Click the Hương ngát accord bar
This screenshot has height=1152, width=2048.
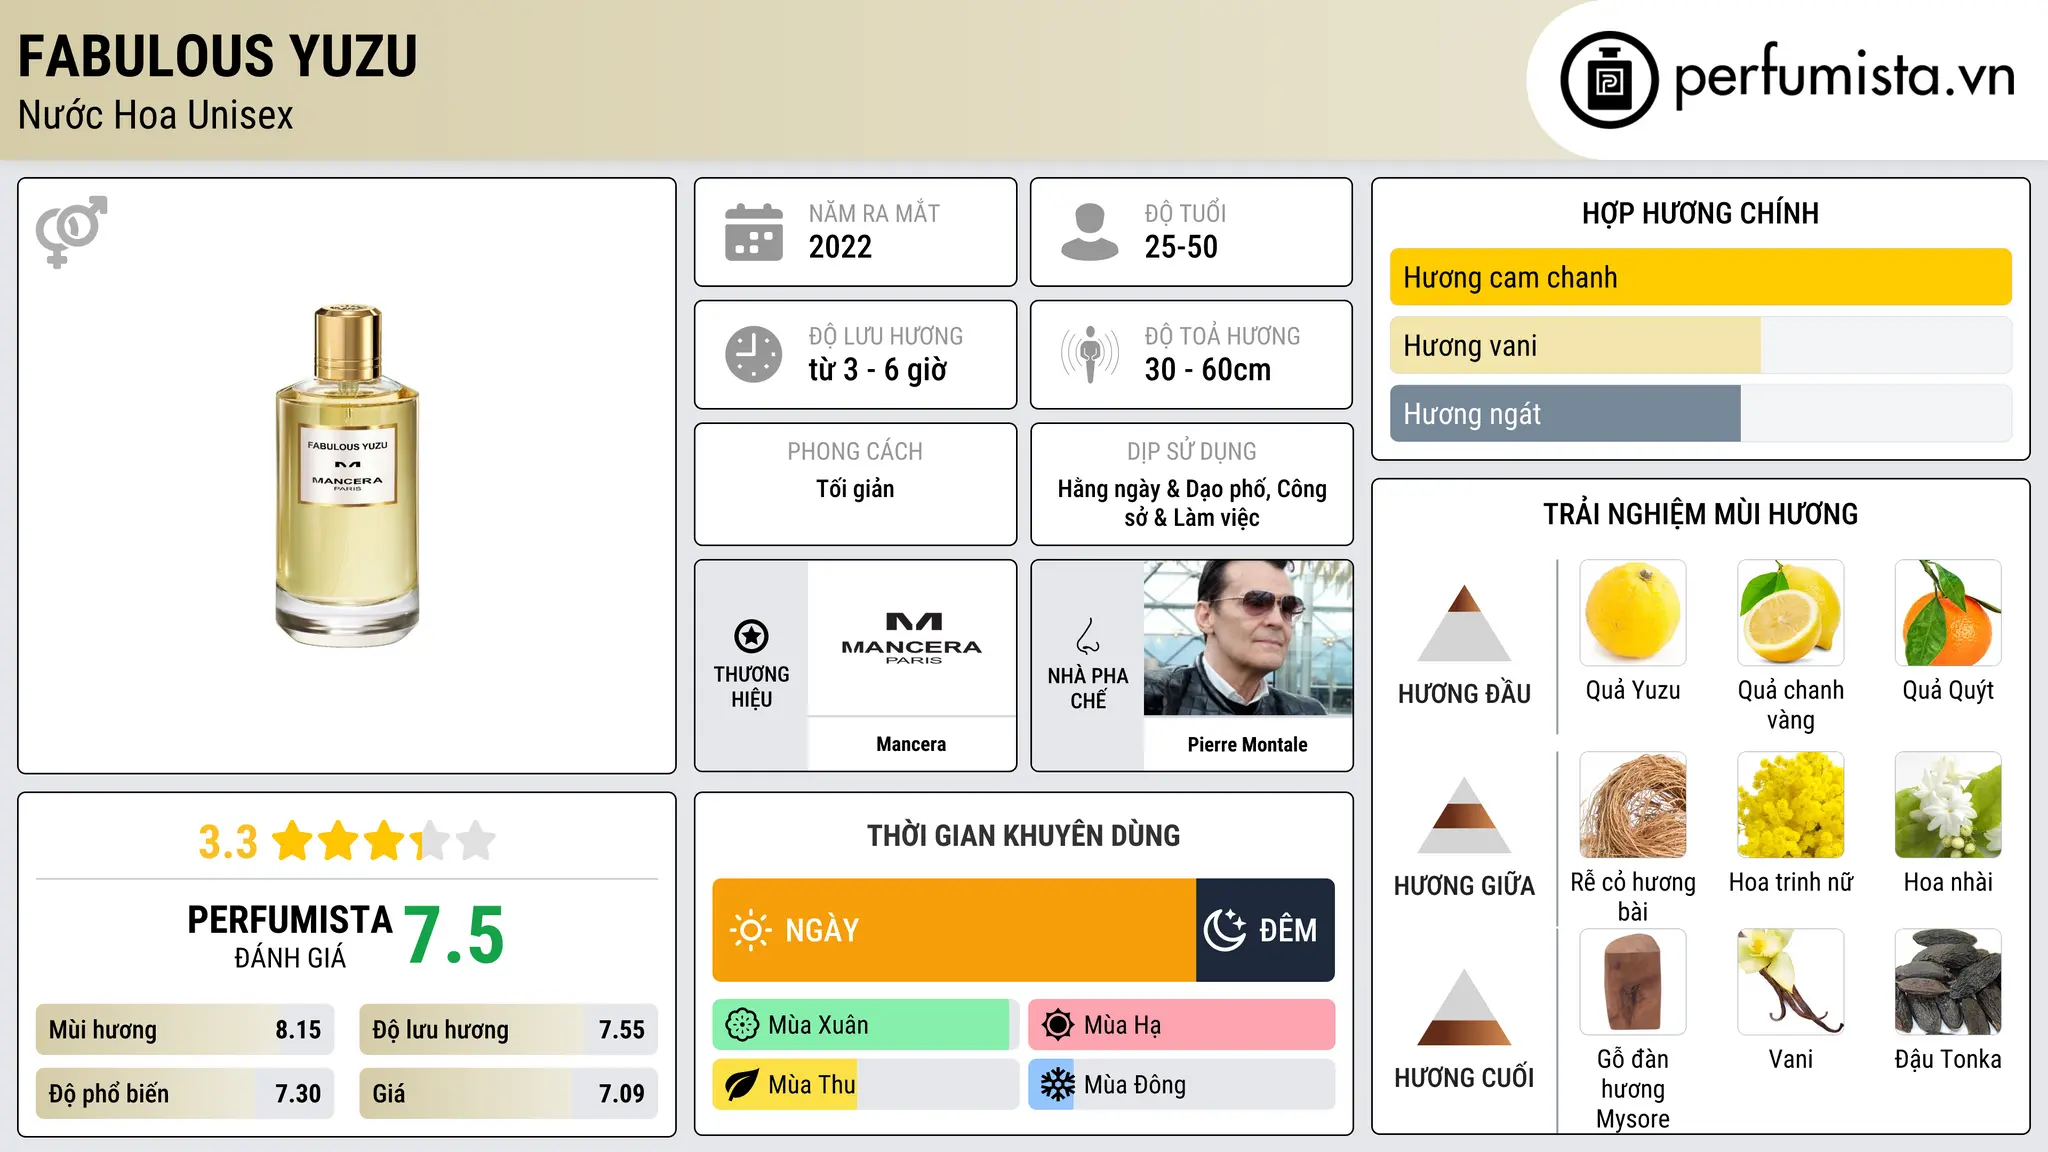[1700, 413]
